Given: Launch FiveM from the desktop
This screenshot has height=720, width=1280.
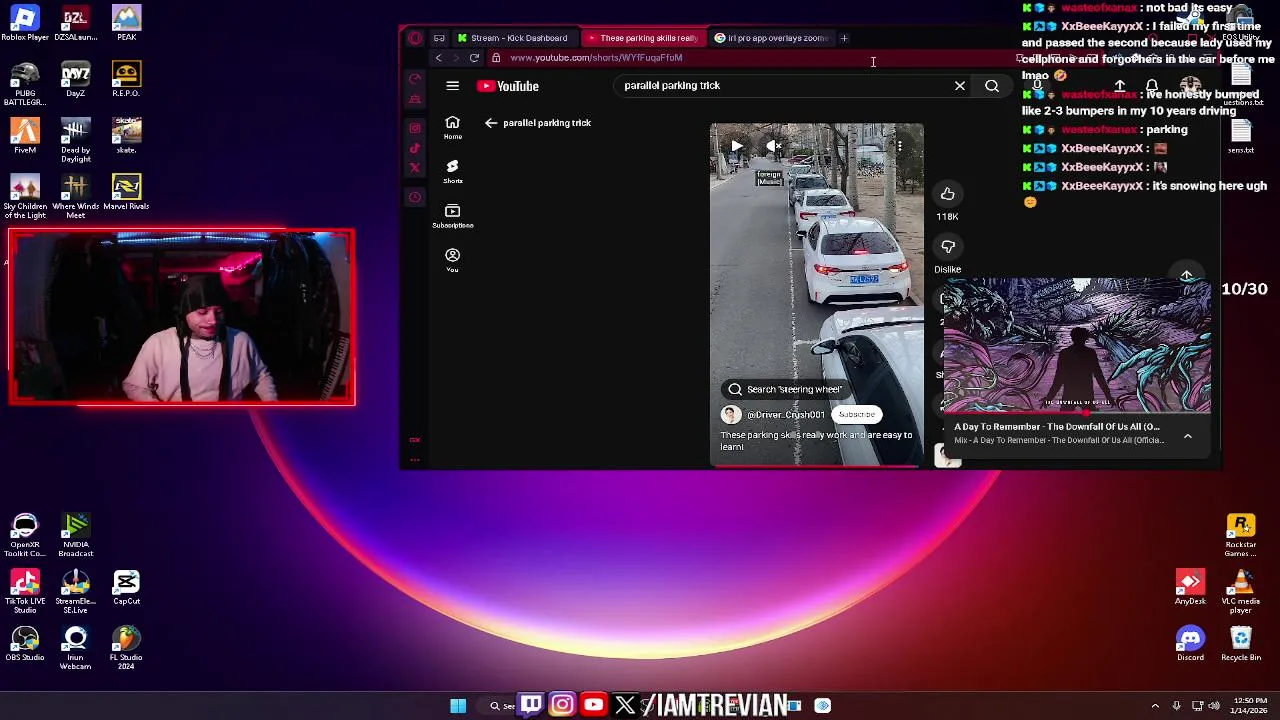Looking at the screenshot, I should pyautogui.click(x=25, y=136).
